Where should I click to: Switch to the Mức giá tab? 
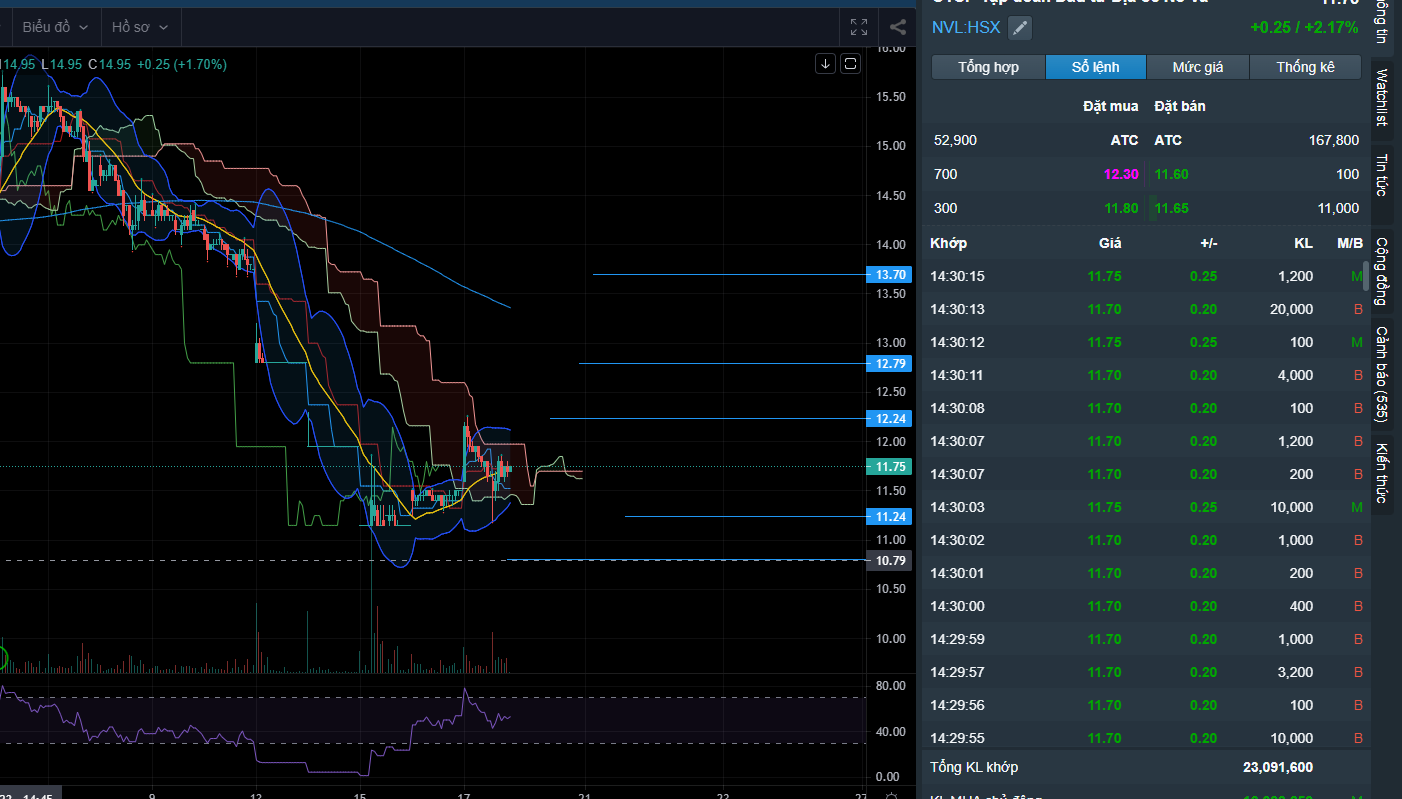tap(1198, 67)
